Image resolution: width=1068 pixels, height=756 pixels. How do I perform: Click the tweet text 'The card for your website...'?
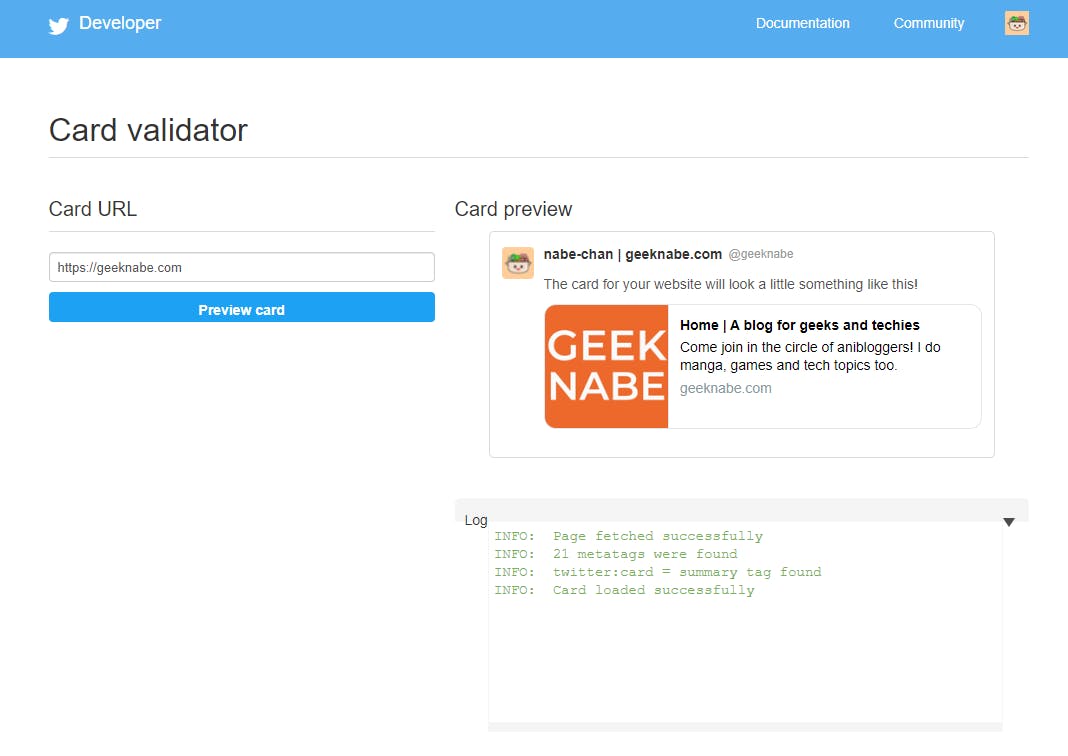pos(730,284)
